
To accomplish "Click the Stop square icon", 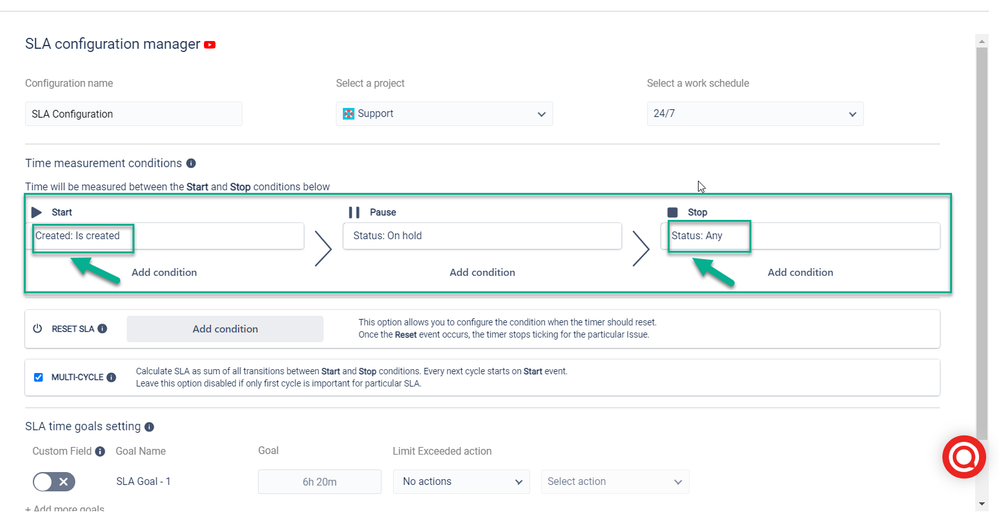I will pyautogui.click(x=672, y=212).
